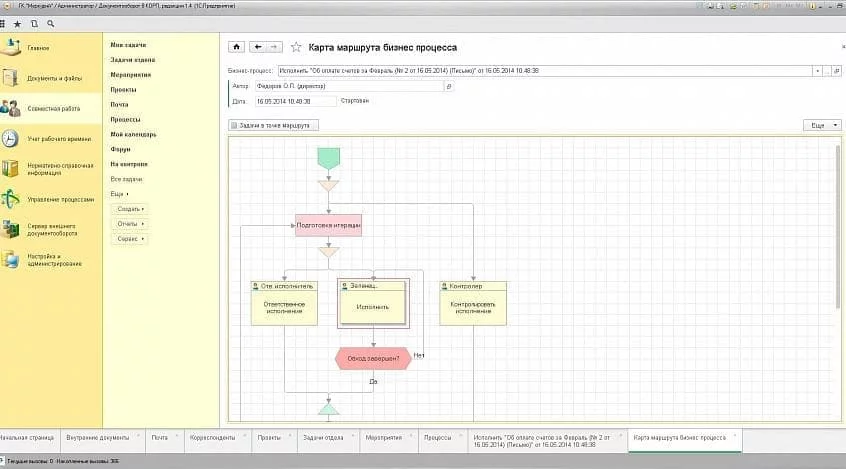846x469 pixels.
Task: Click the diagram vertical scrollbar
Action: point(837,227)
